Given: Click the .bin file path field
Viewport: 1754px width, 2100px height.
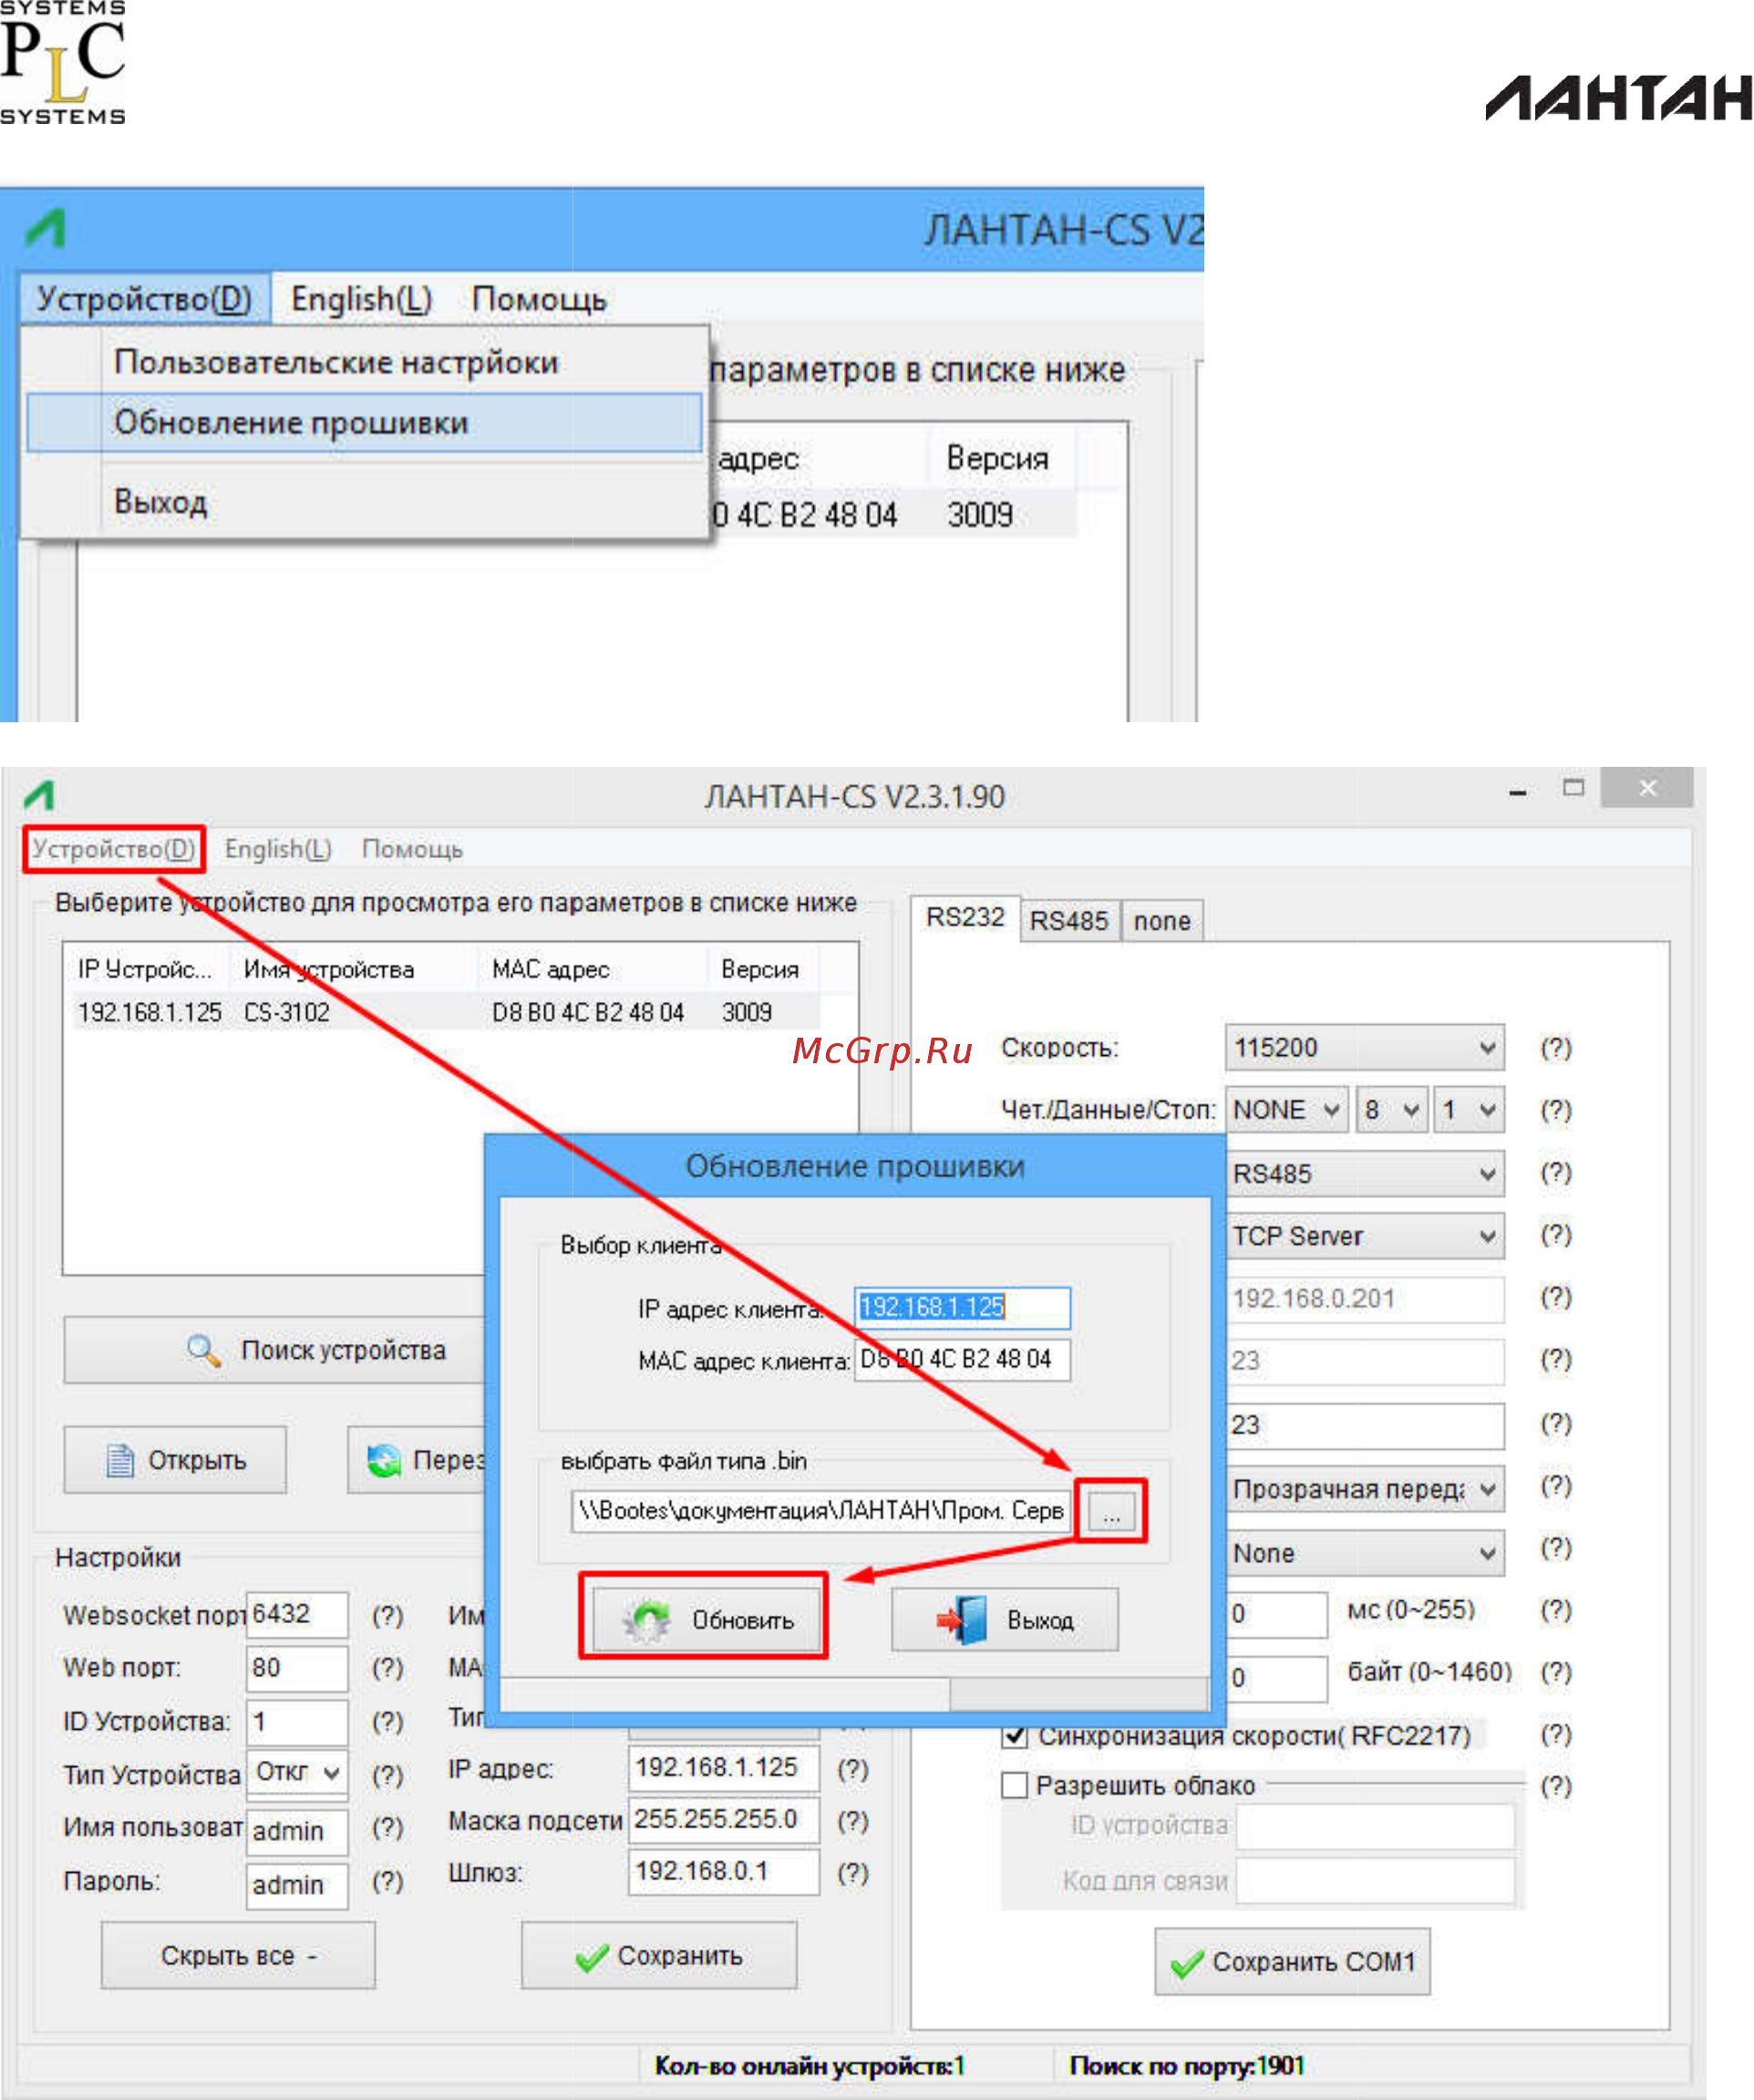Looking at the screenshot, I should (x=821, y=1511).
